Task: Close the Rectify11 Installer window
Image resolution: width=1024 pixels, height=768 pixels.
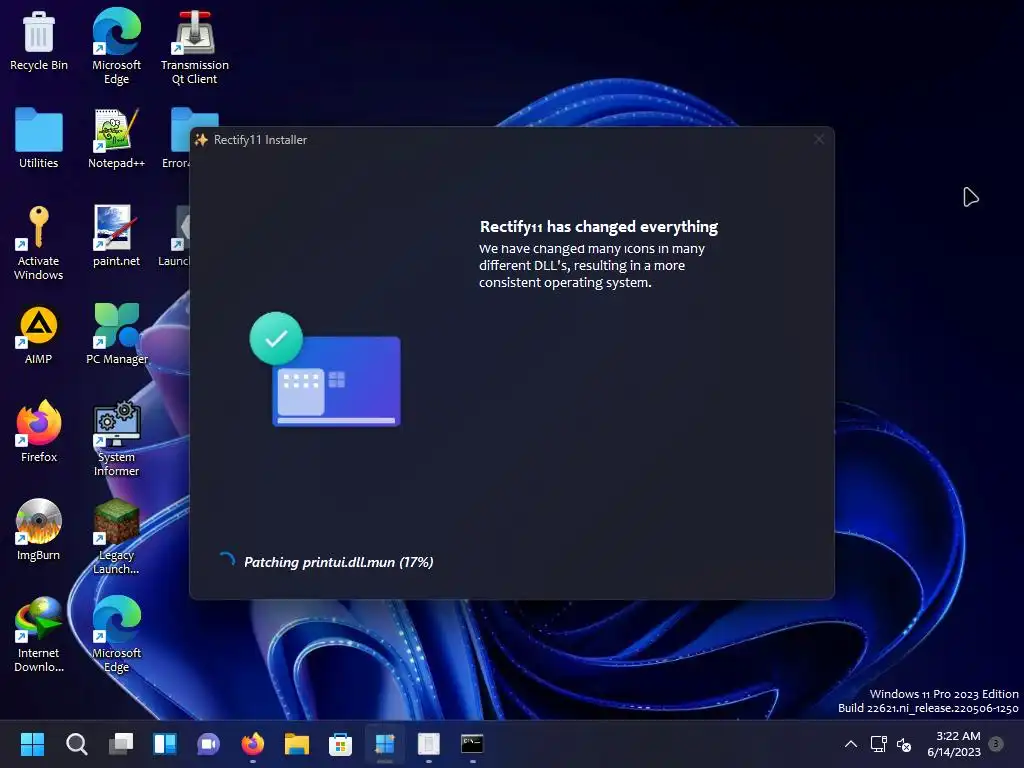Action: click(x=819, y=139)
